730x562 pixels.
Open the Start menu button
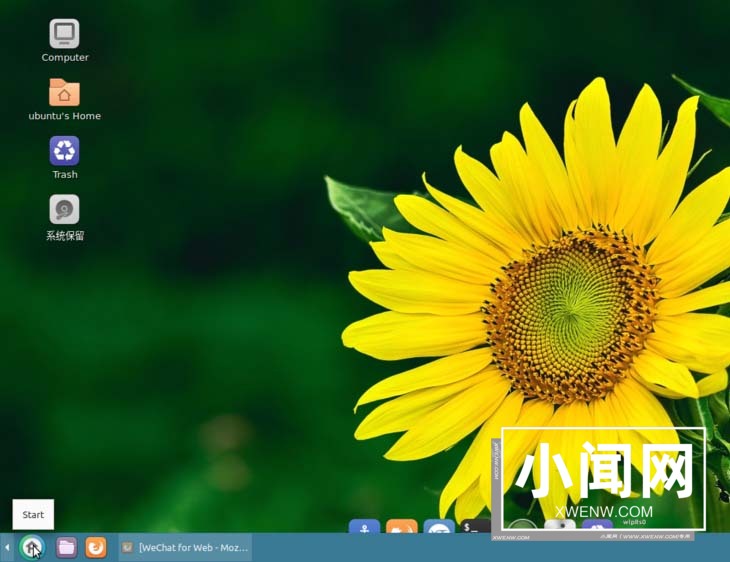pyautogui.click(x=32, y=547)
